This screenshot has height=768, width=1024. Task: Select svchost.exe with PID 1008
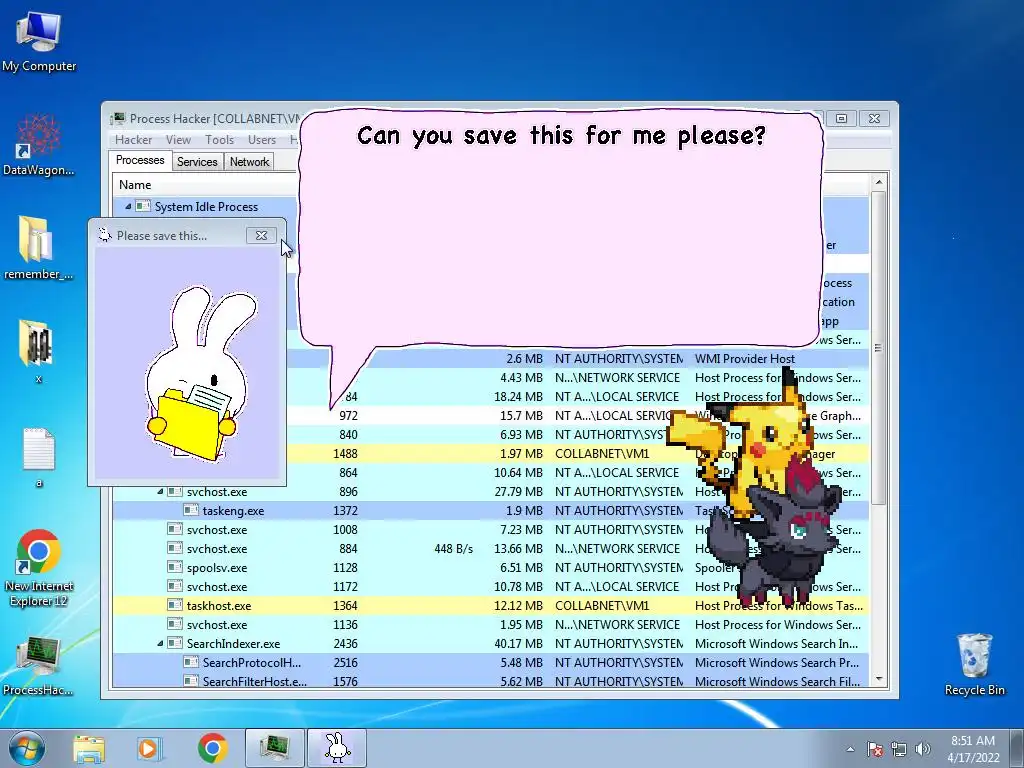coord(491,530)
